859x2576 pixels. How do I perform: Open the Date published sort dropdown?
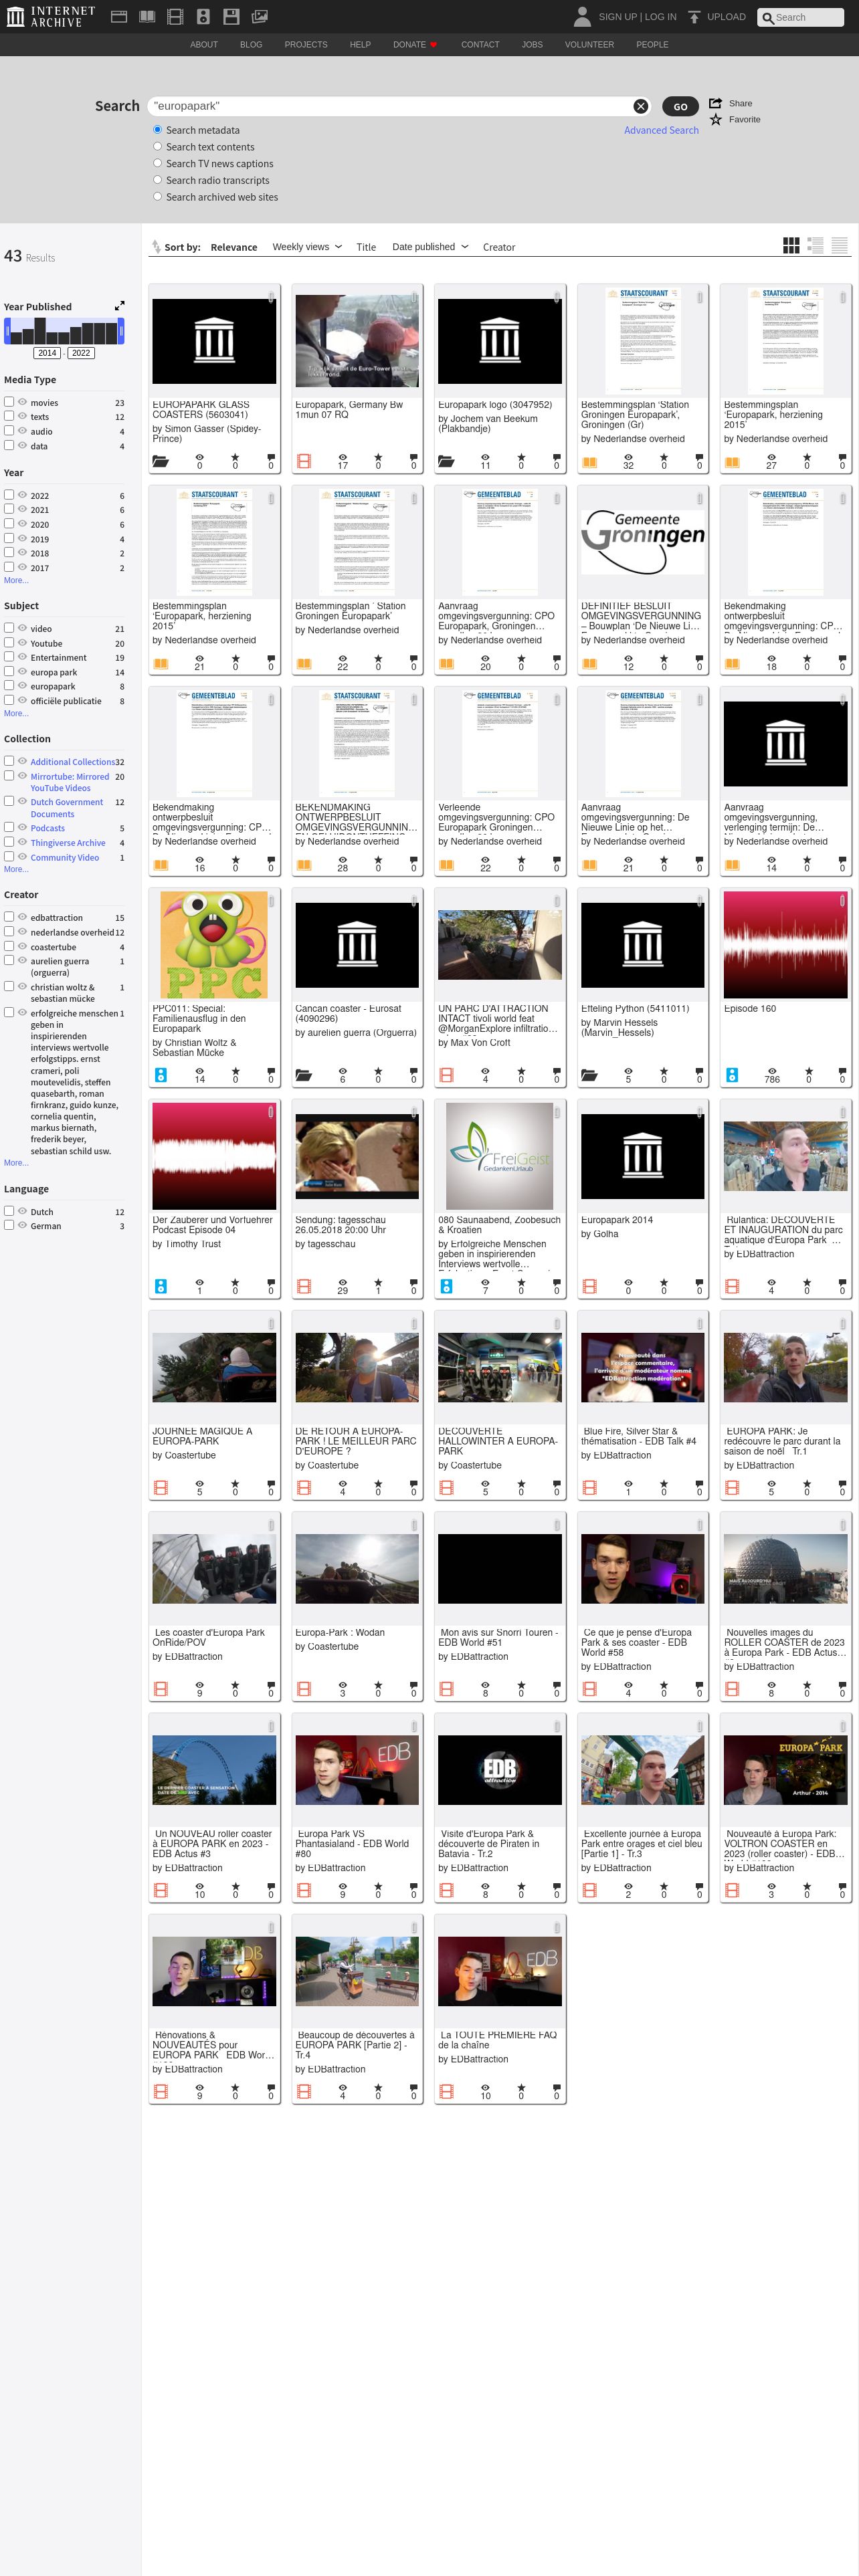pyautogui.click(x=430, y=247)
